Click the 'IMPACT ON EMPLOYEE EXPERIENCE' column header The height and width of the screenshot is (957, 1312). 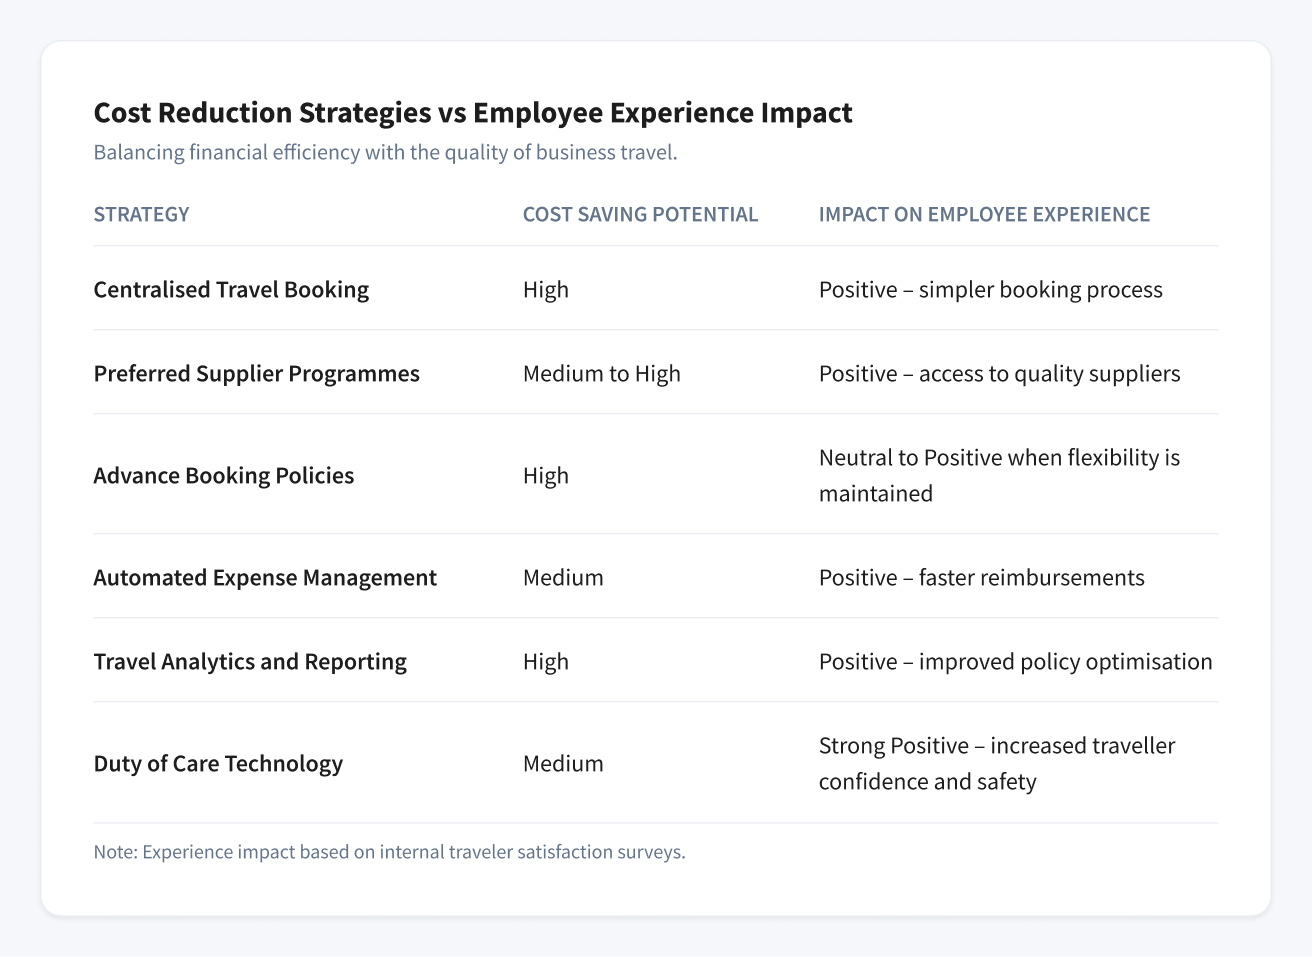click(x=985, y=214)
